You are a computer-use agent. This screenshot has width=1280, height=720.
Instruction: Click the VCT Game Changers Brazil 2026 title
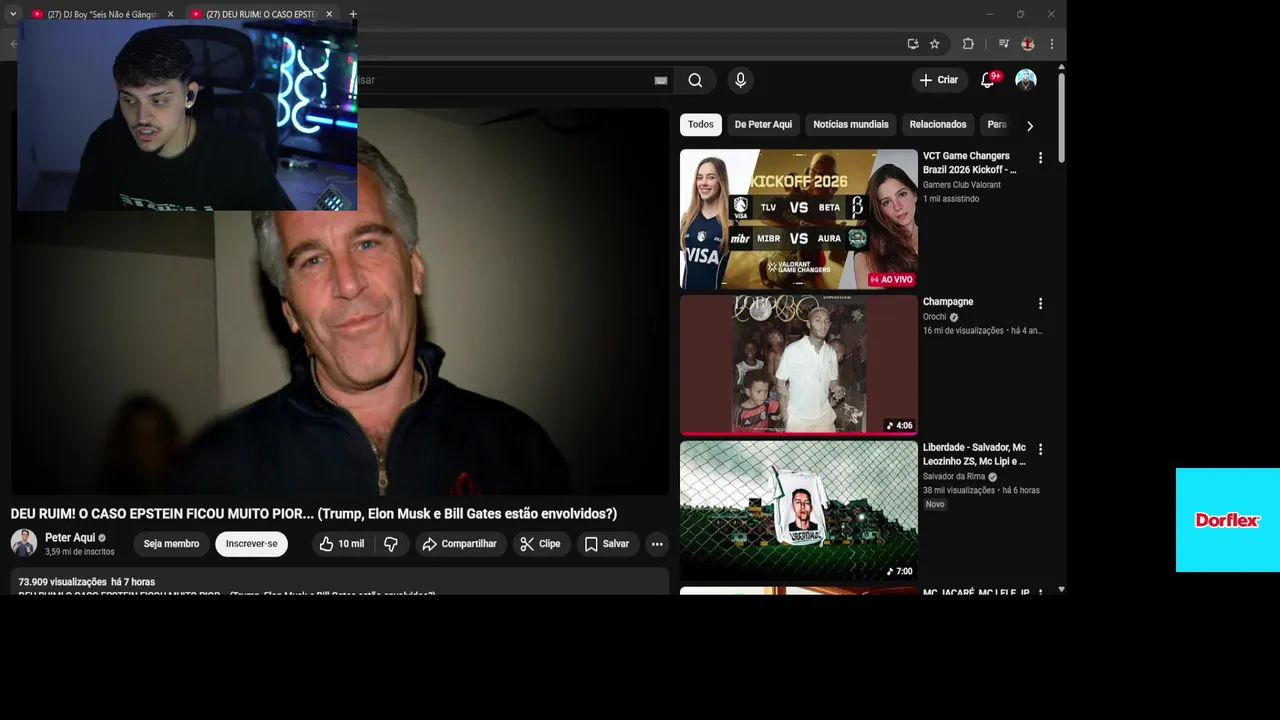click(x=970, y=163)
